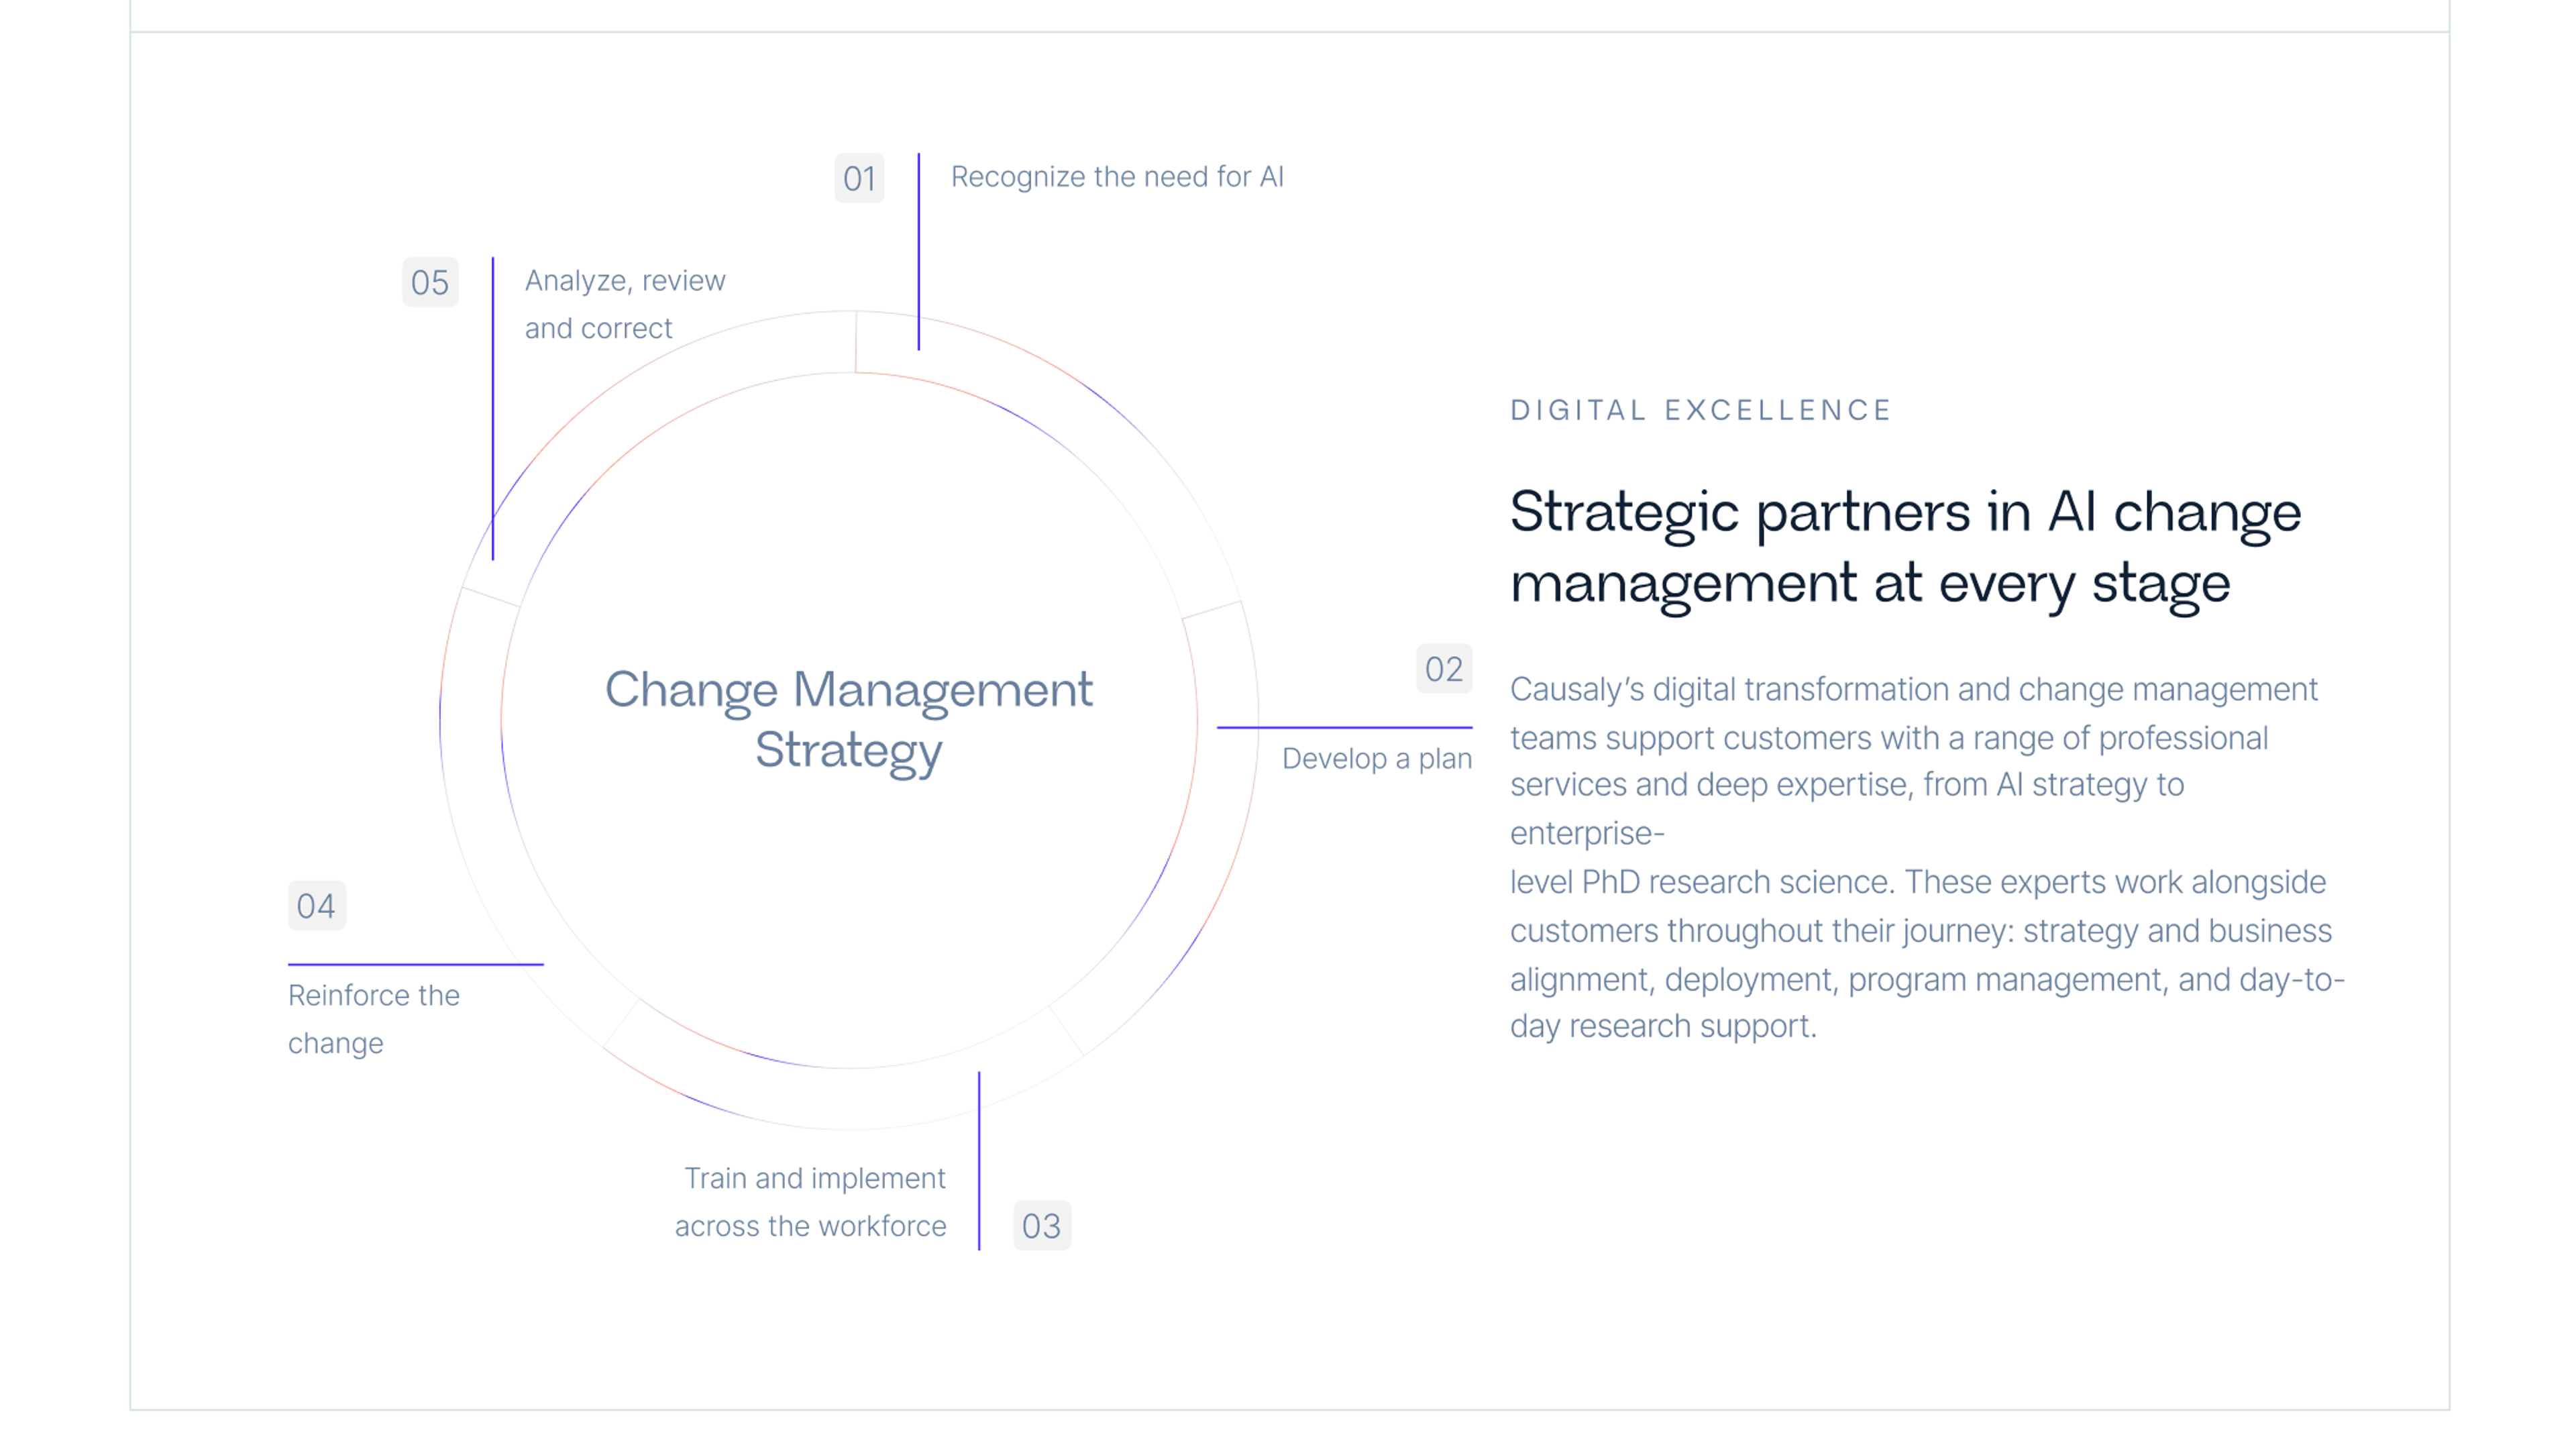The height and width of the screenshot is (1449, 2576).
Task: Click the 03 step number badge
Action: tap(1041, 1225)
